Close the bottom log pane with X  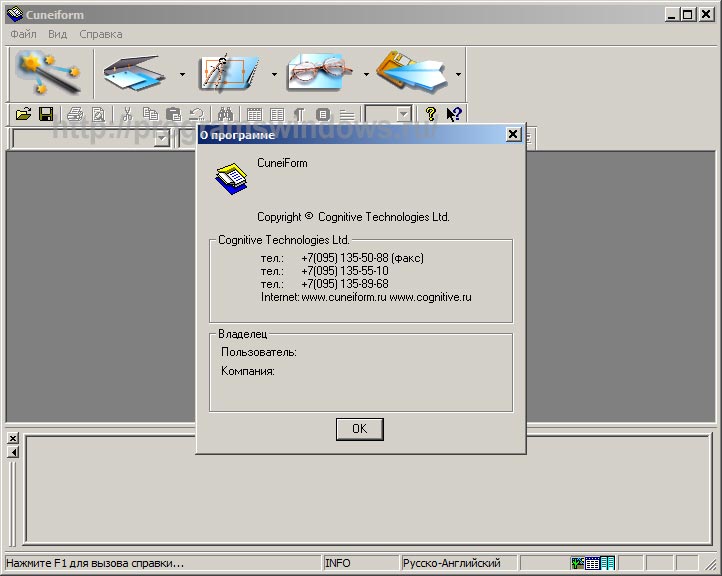coord(13,439)
